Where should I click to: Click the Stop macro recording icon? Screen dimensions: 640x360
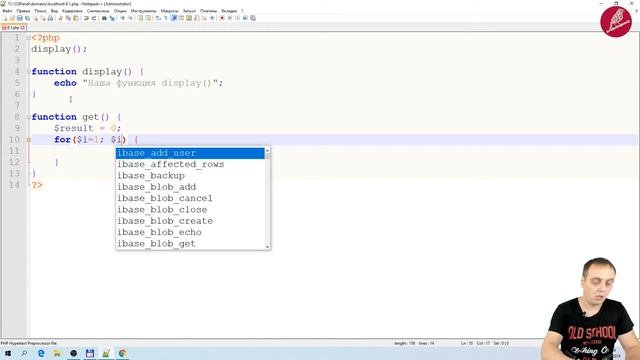pos(230,18)
